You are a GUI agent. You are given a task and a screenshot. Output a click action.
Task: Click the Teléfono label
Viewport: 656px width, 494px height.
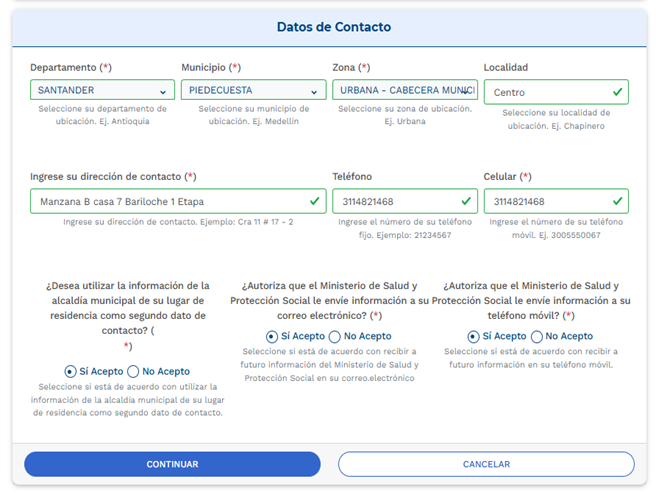[352, 177]
